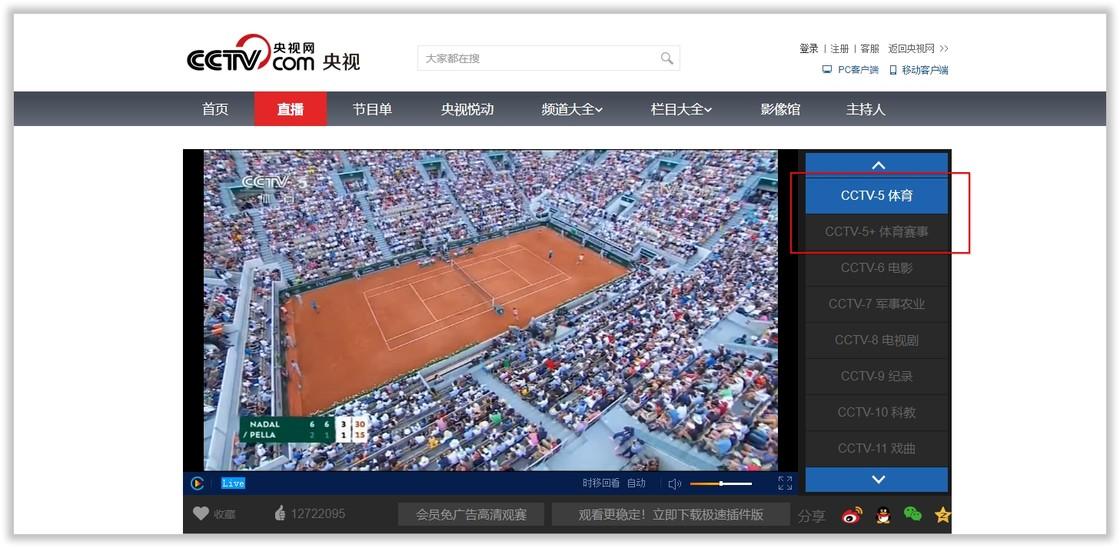Mute the player via the speaker icon
The image size is (1120, 548).
674,484
